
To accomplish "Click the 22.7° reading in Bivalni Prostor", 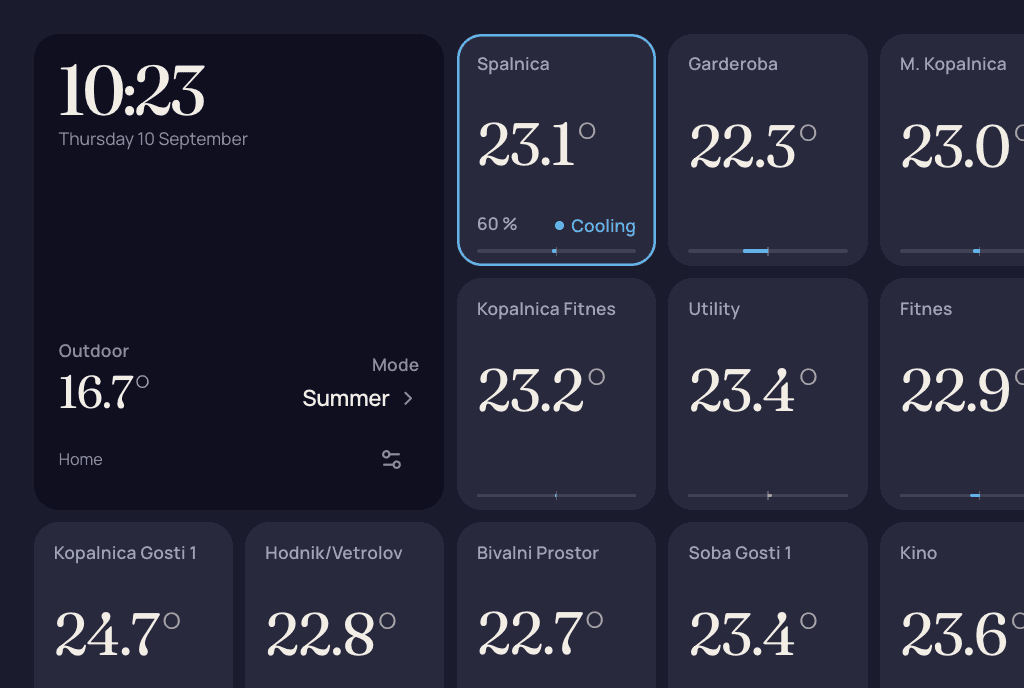I will click(x=540, y=634).
